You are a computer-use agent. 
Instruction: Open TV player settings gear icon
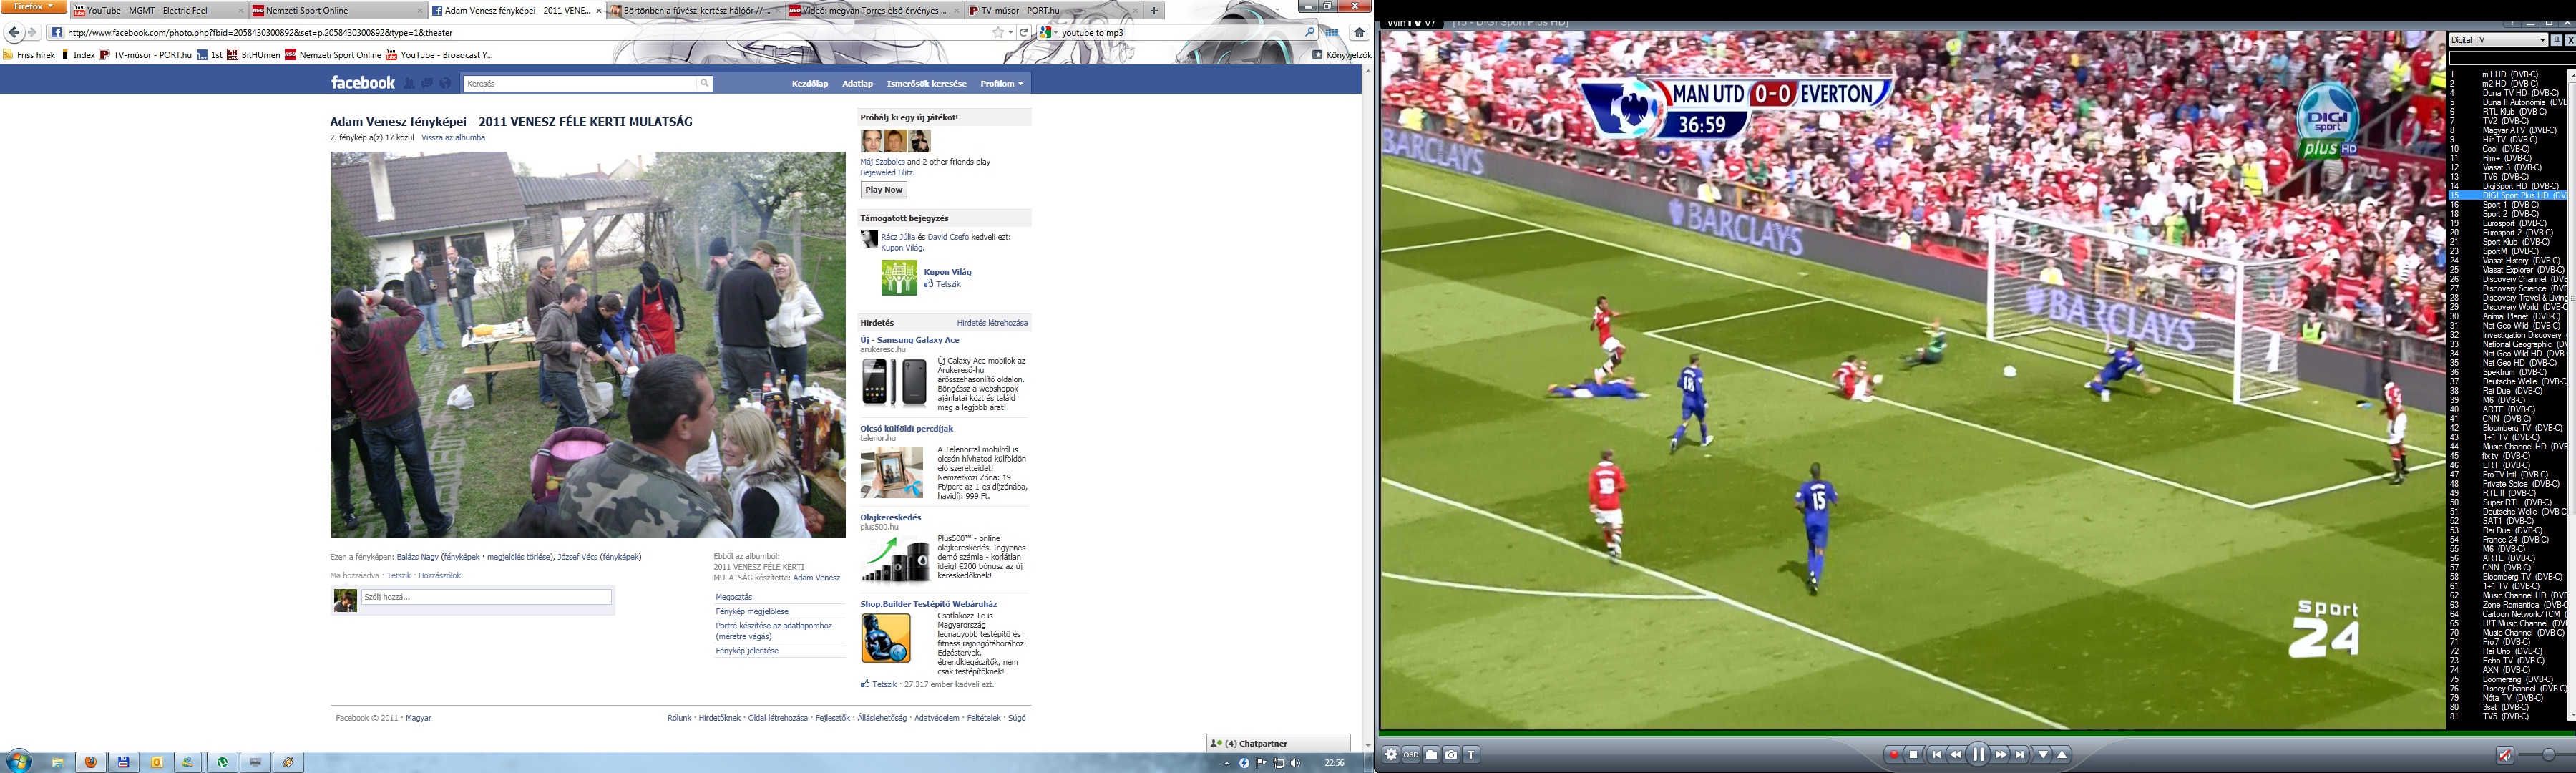(1391, 755)
